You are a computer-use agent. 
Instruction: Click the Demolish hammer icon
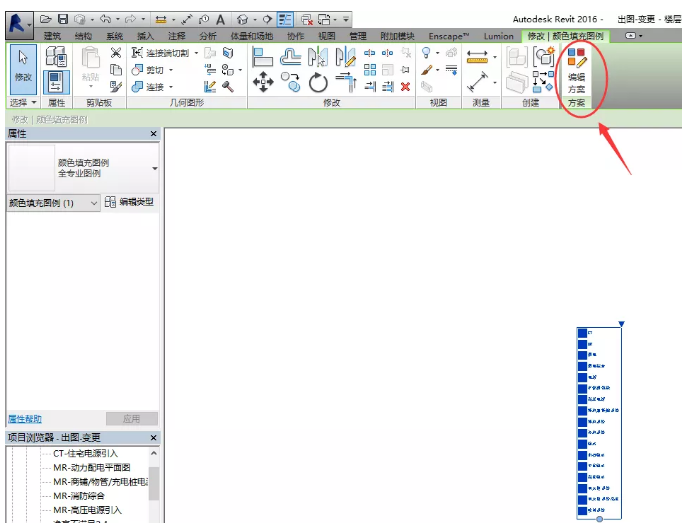(228, 87)
